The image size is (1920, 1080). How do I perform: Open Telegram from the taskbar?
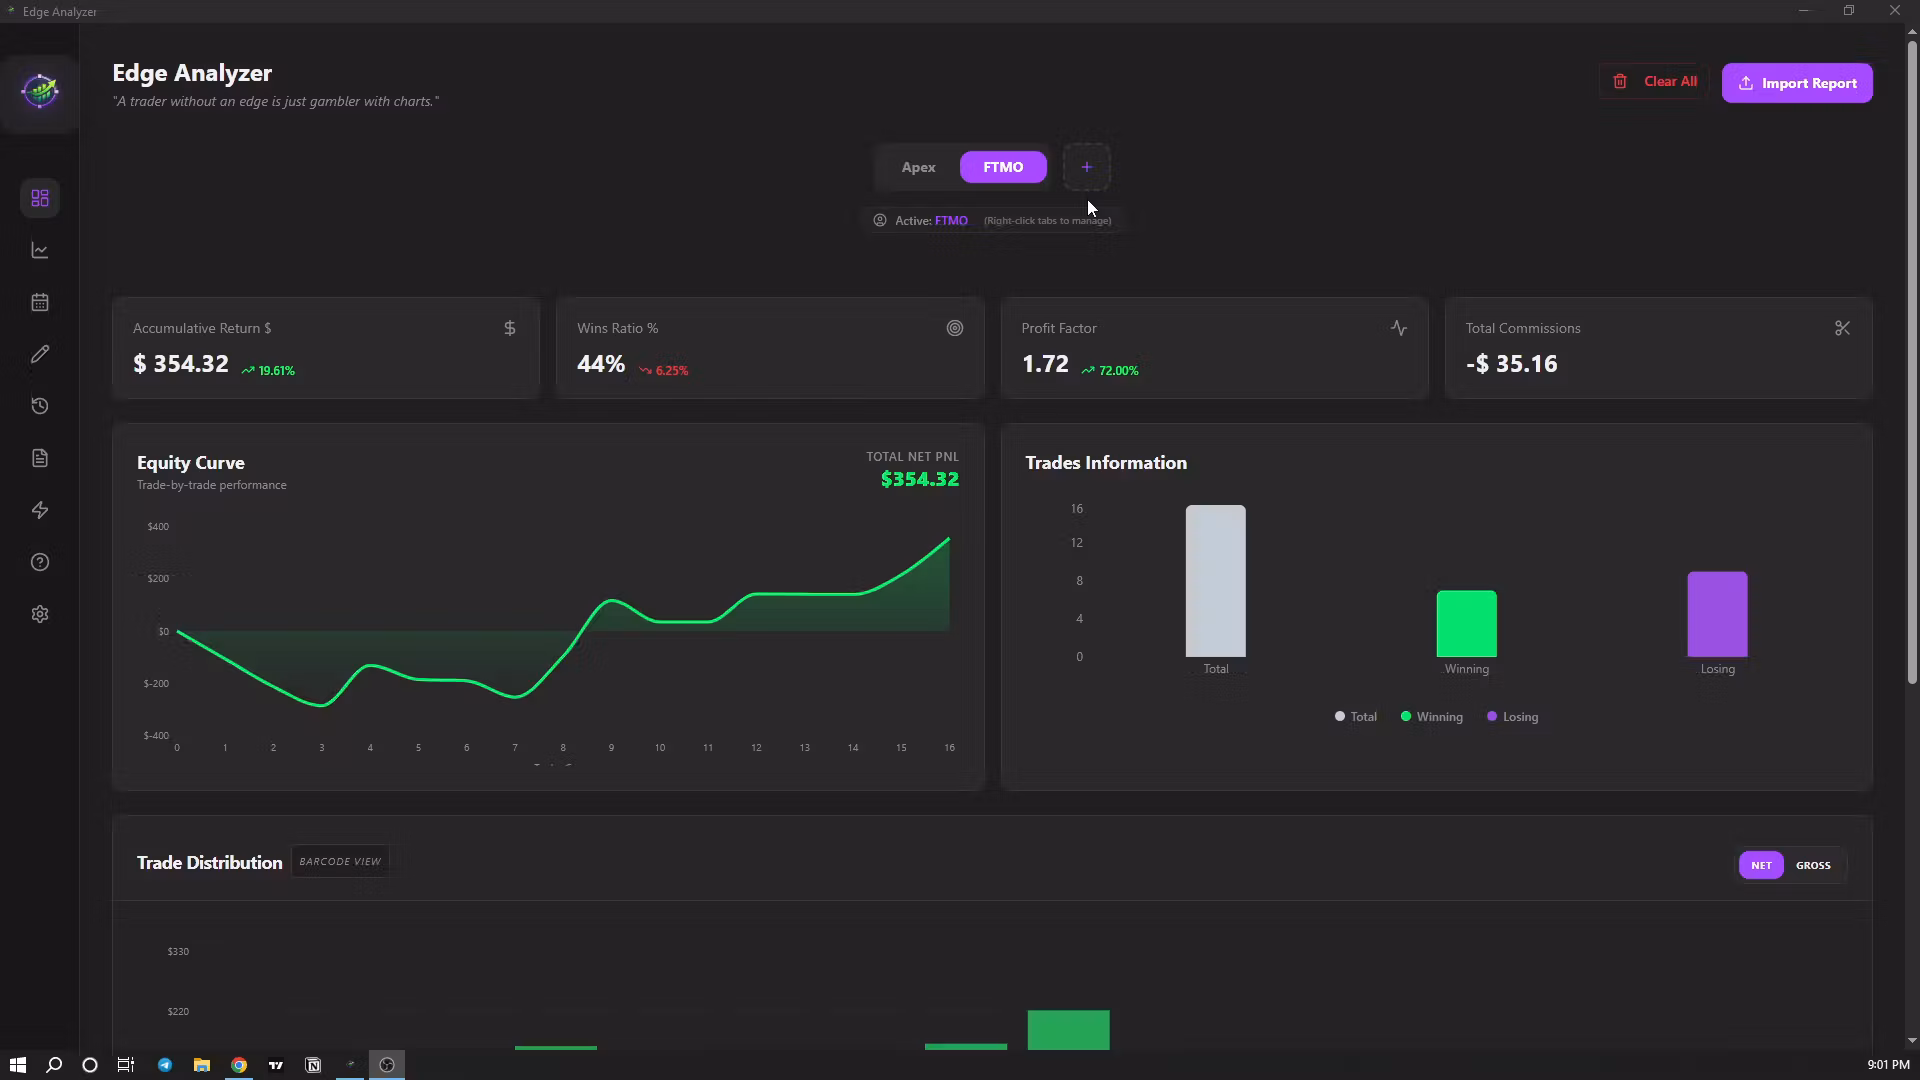(165, 1065)
